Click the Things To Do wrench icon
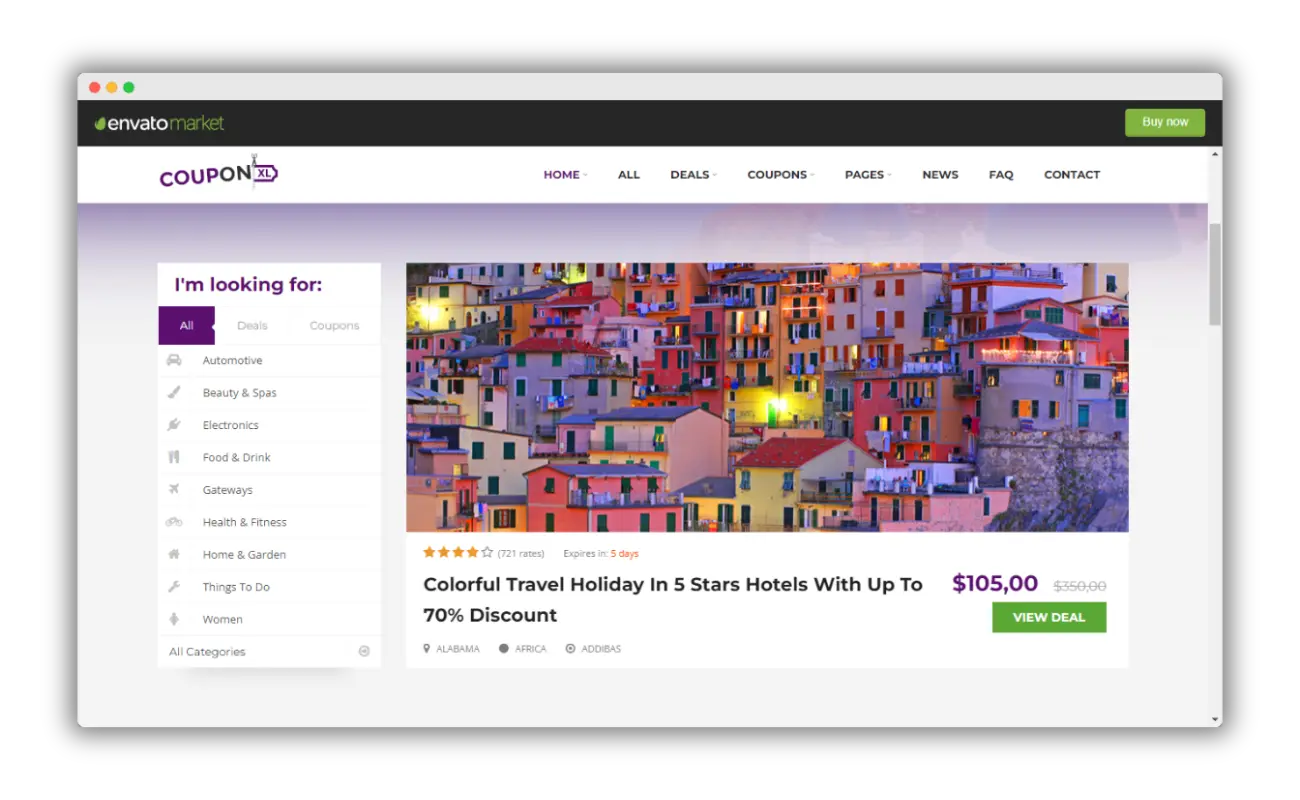Screen dimensions: 1300x800 coord(174,587)
